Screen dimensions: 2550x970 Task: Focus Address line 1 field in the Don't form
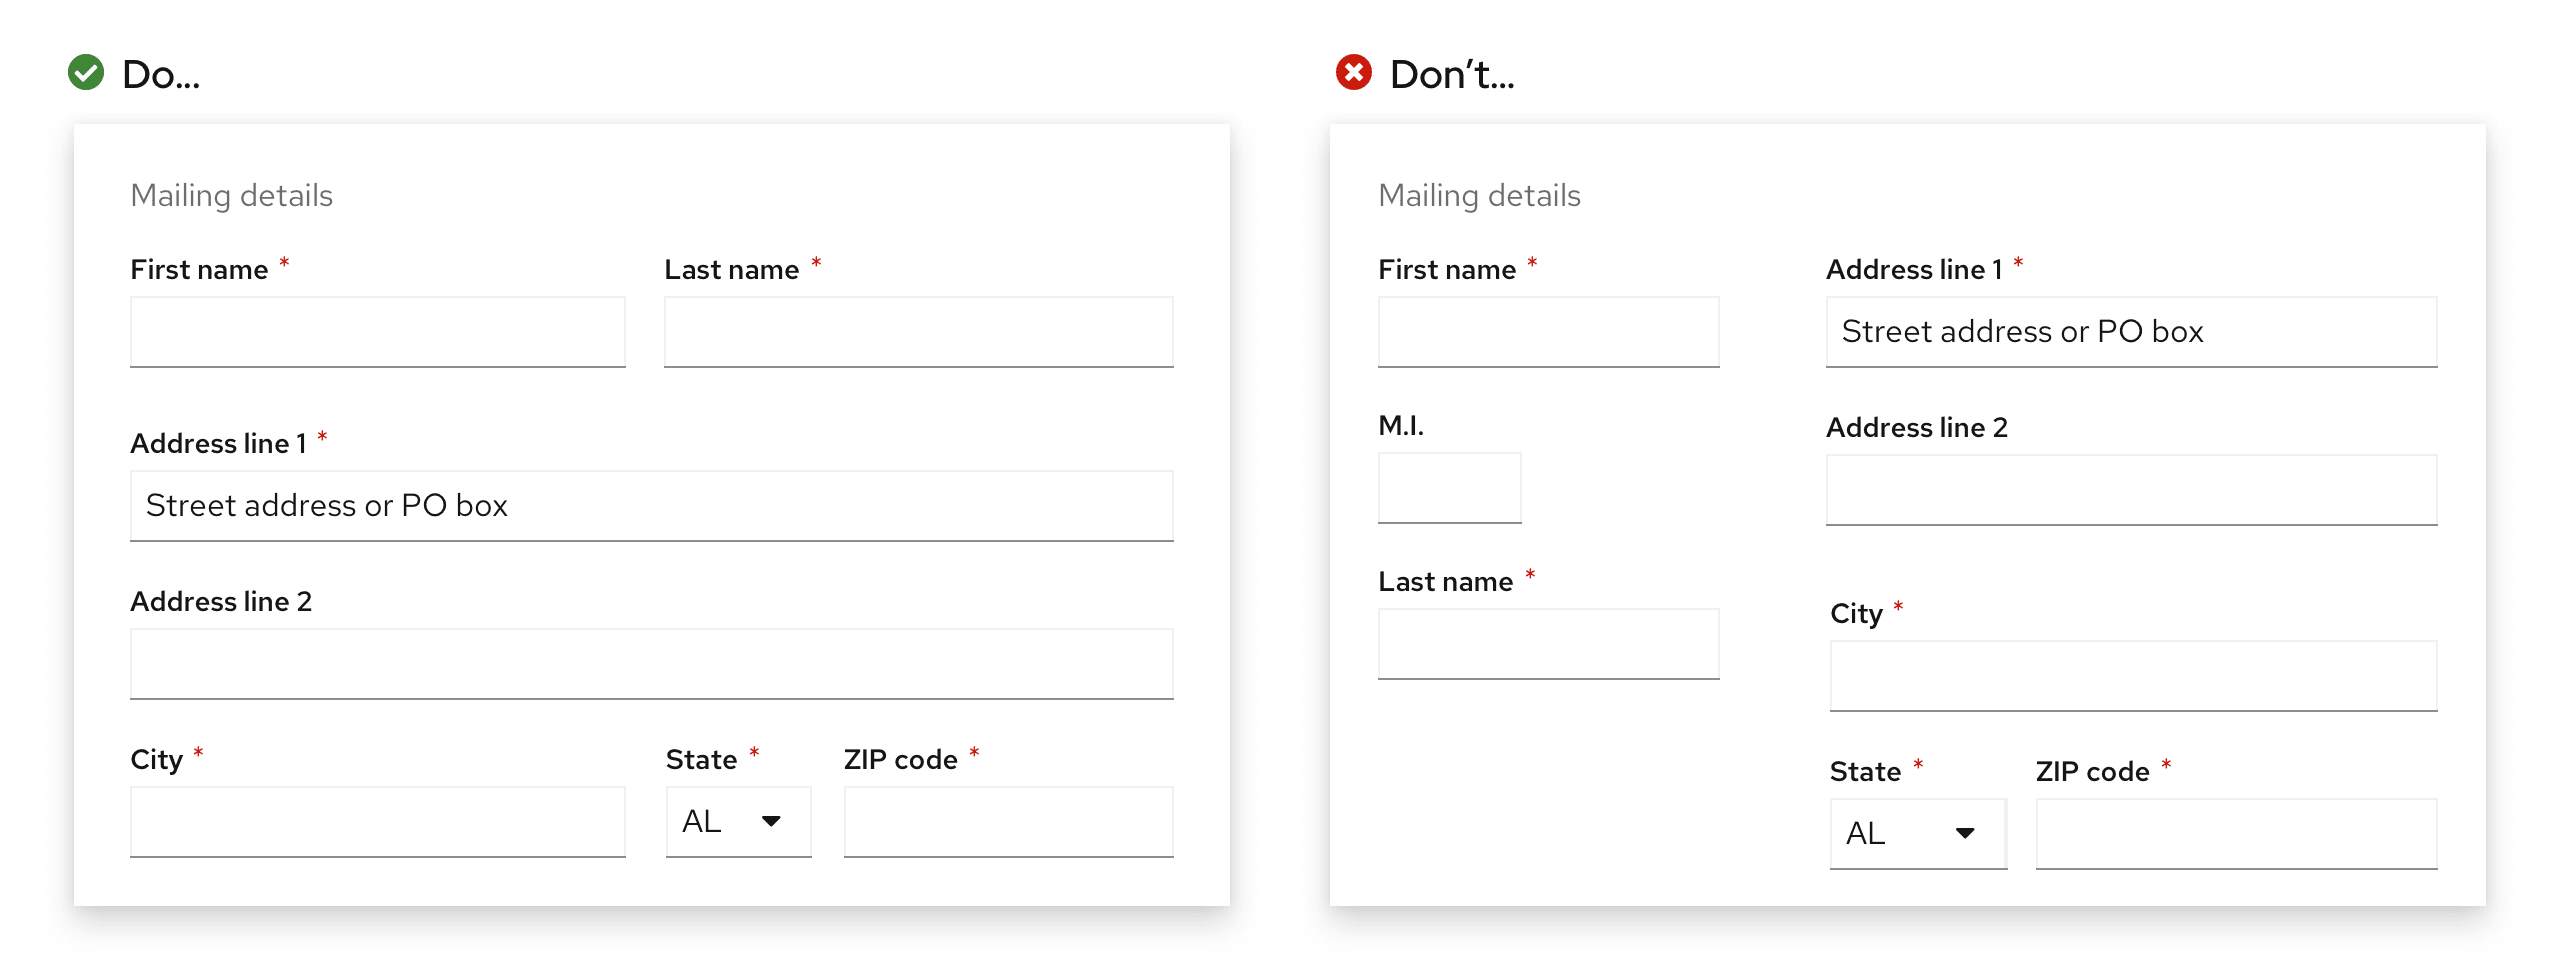(2131, 332)
